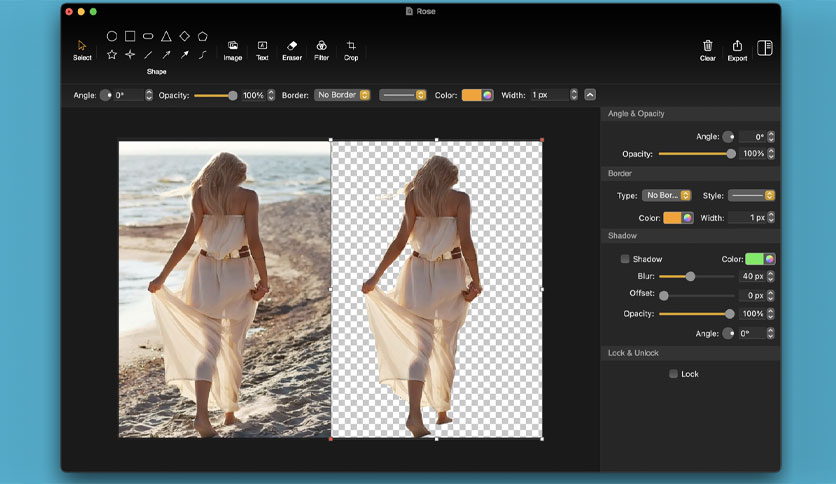Image resolution: width=836 pixels, height=484 pixels.
Task: Open the border Style dropdown in sidebar
Action: click(x=751, y=196)
